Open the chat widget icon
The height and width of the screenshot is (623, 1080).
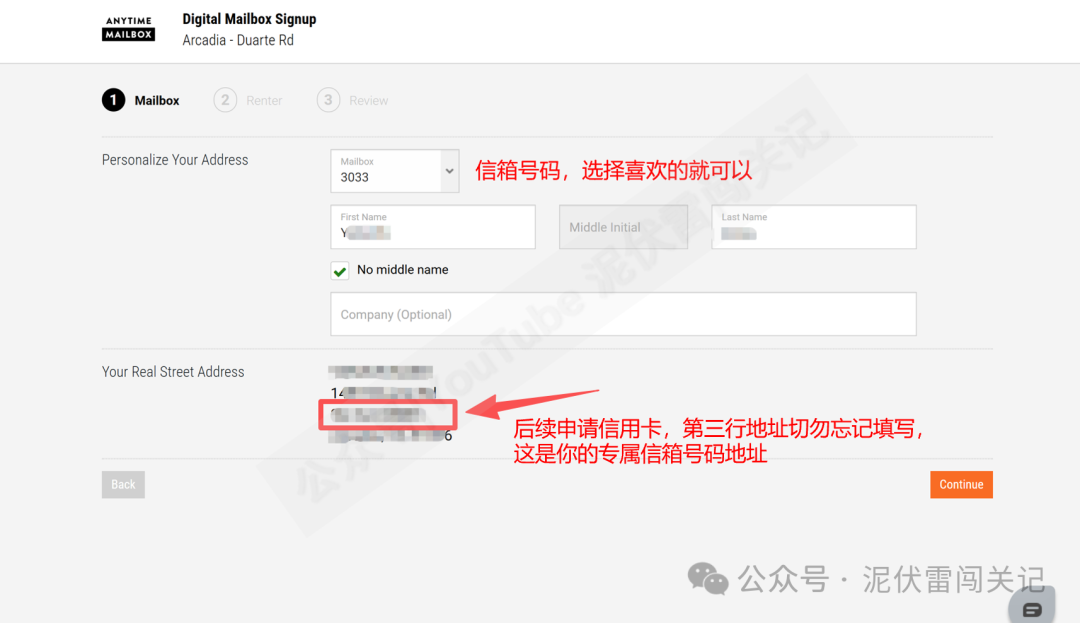pyautogui.click(x=1031, y=609)
